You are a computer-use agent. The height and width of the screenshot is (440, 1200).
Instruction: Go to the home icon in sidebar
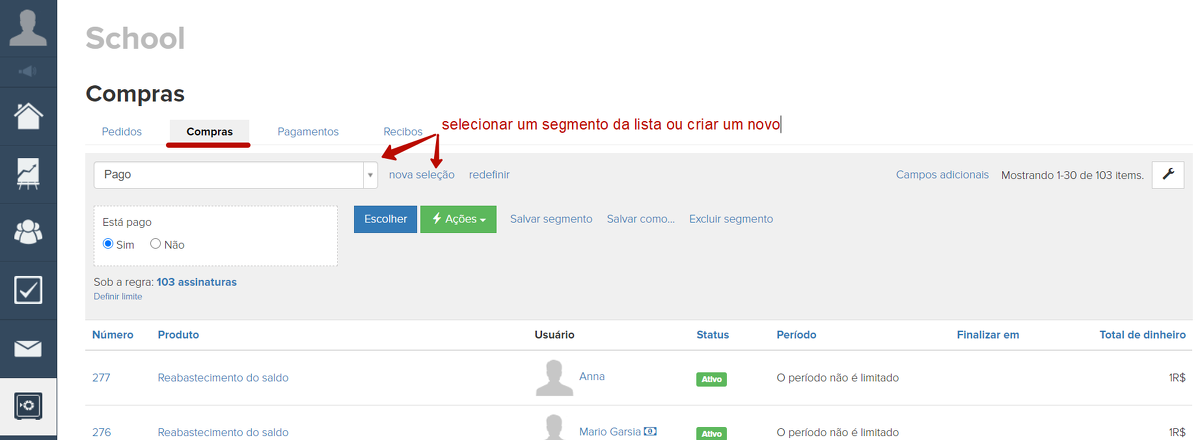click(x=28, y=115)
